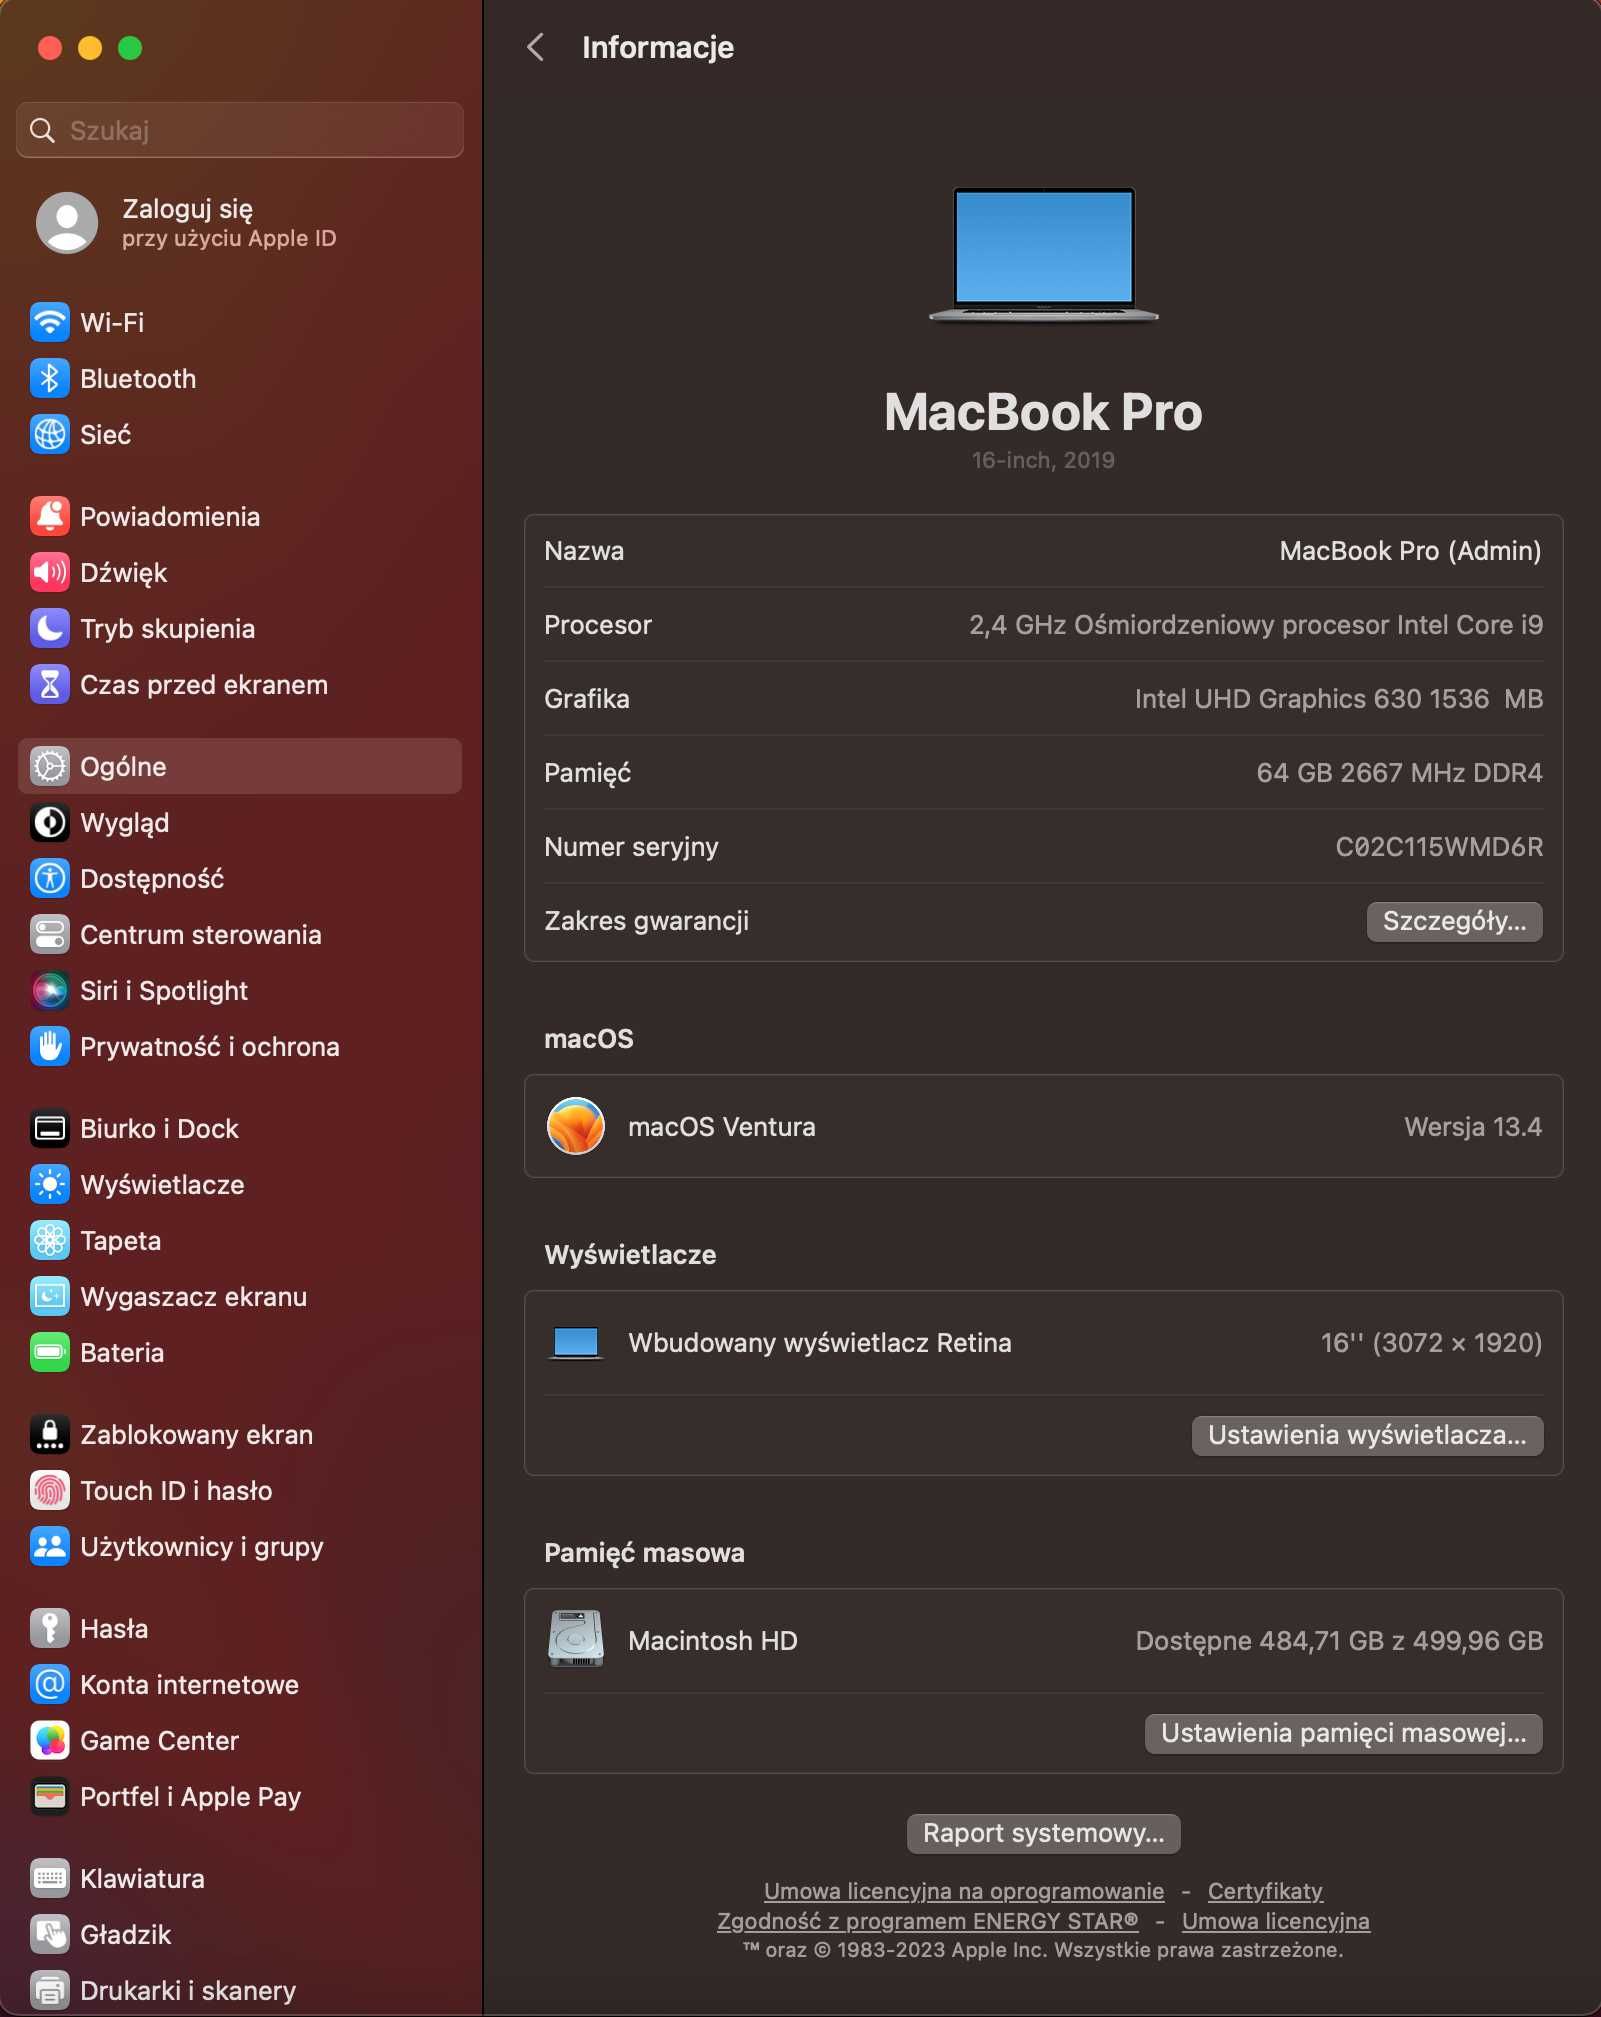The width and height of the screenshot is (1601, 2017).
Task: Click the Touch ID fingerprint icon
Action: click(x=50, y=1490)
